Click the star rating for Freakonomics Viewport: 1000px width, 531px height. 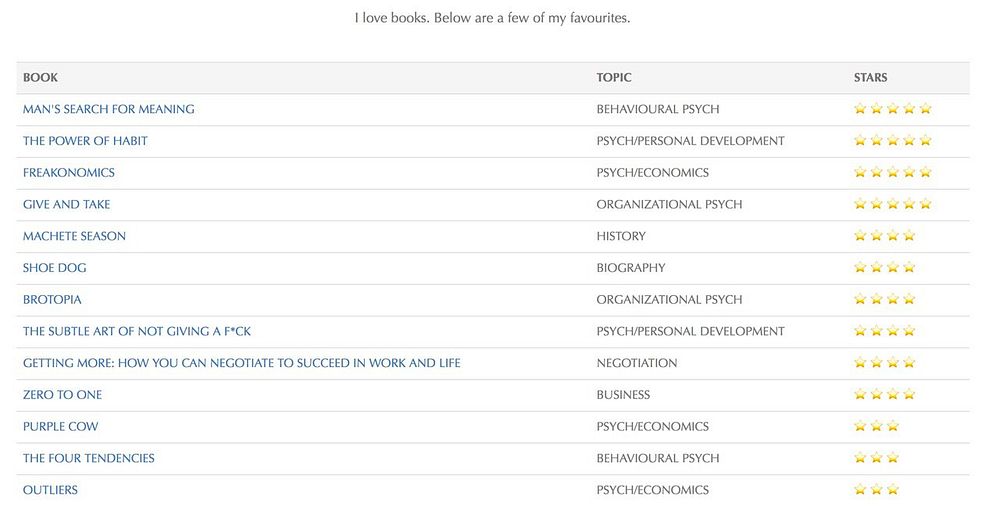[x=893, y=173]
